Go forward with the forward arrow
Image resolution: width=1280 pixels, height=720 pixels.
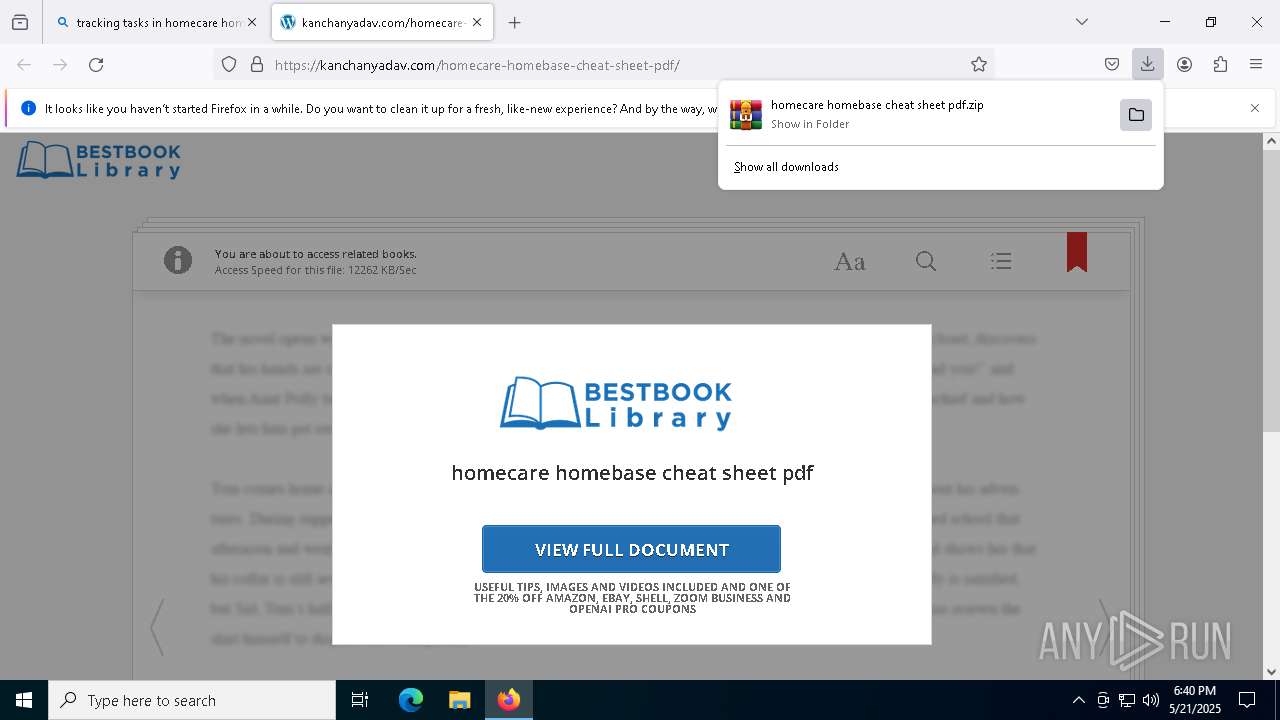[x=60, y=65]
